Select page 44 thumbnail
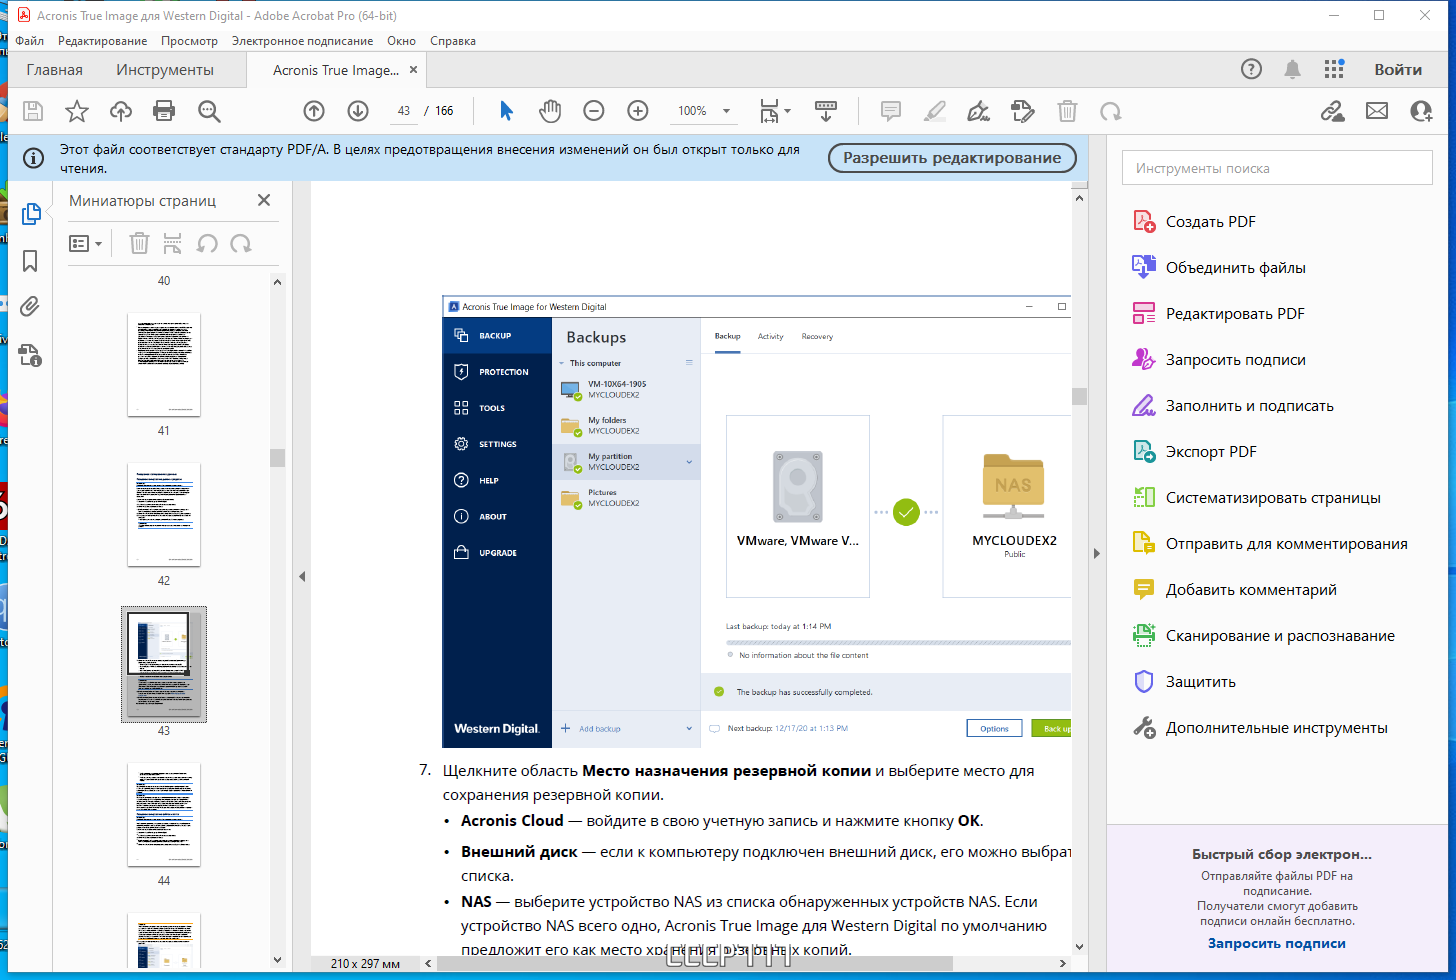The width and height of the screenshot is (1456, 980). (164, 815)
